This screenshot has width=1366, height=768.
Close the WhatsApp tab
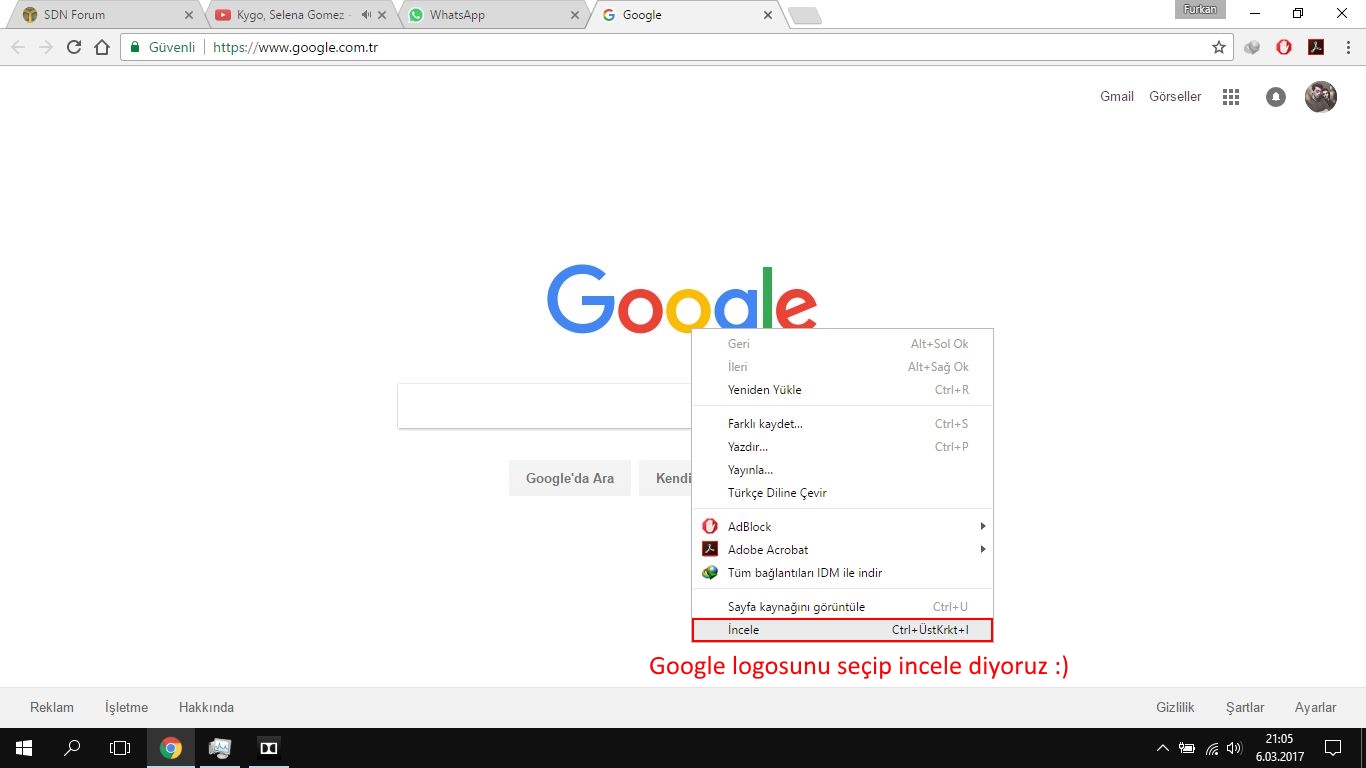(x=574, y=15)
